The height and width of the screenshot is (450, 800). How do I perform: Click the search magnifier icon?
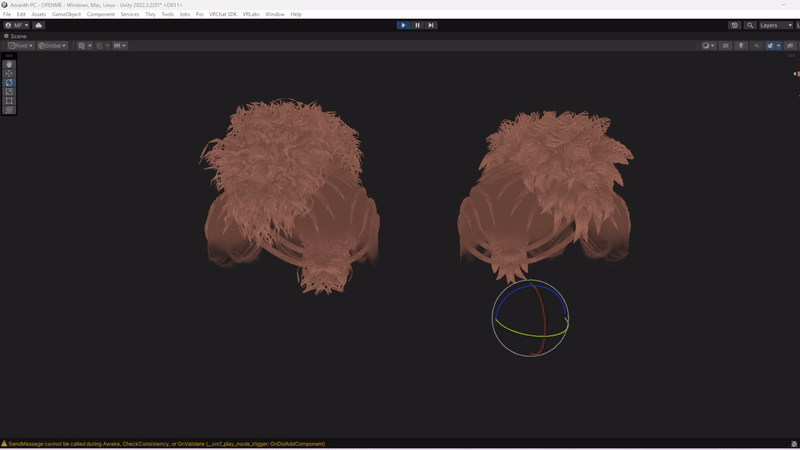(750, 25)
